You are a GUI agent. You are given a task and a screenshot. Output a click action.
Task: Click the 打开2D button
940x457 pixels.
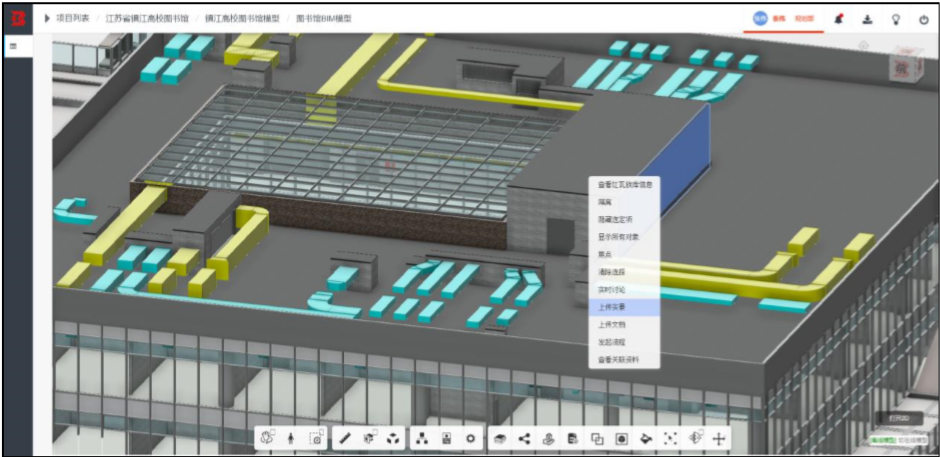pos(899,418)
